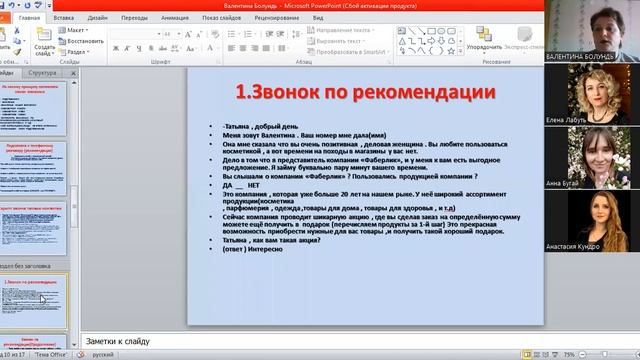Viewport: 640px width, 360px height.
Task: Select the down arrow shape
Action: coord(441,41)
